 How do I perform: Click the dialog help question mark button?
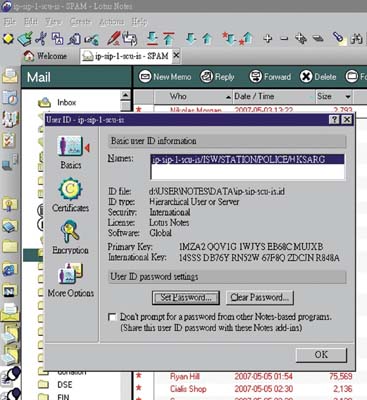[x=334, y=119]
